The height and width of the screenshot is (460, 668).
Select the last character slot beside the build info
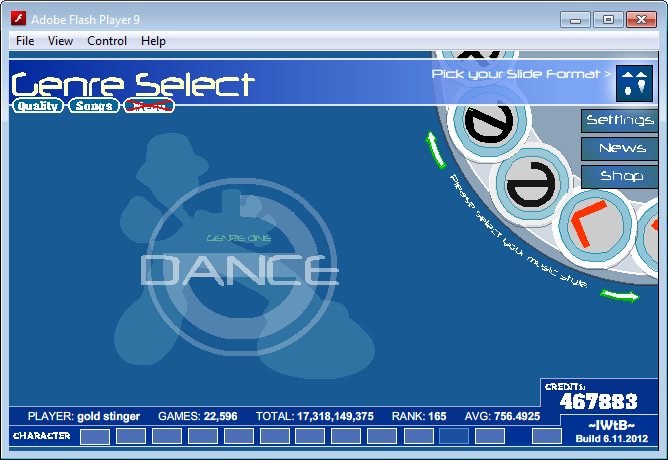547,436
